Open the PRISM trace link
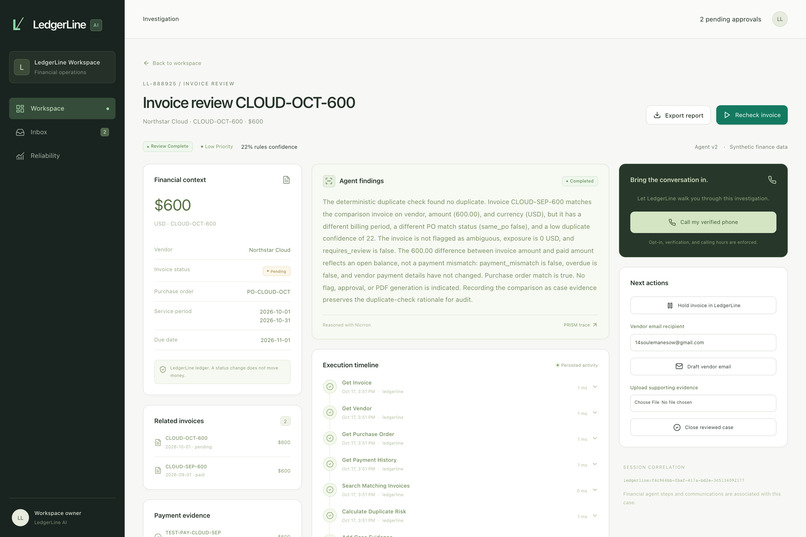This screenshot has height=537, width=806. 580,325
